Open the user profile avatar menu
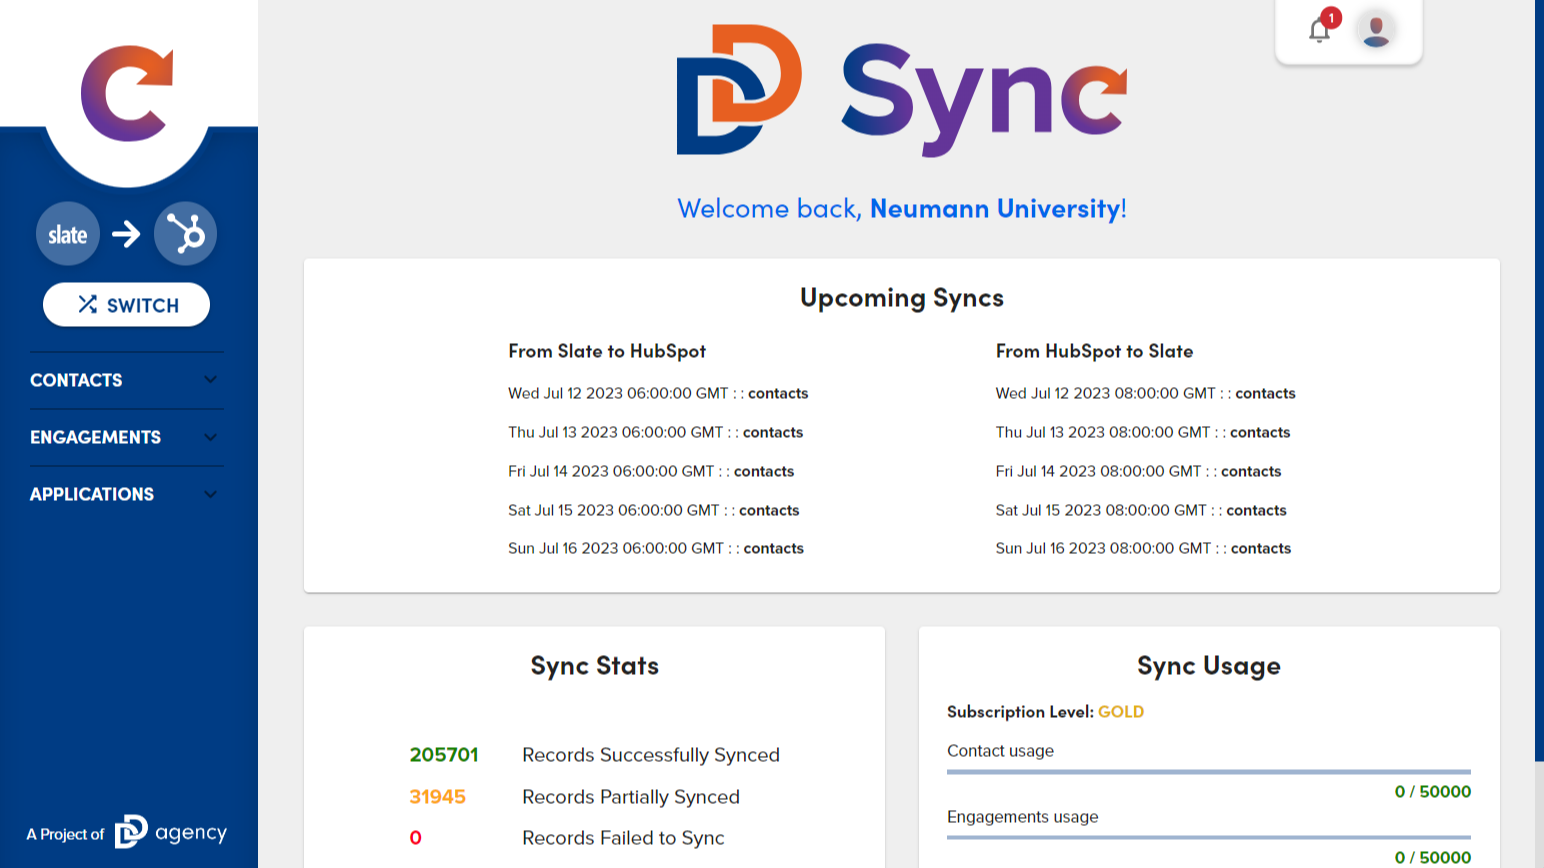1544x868 pixels. 1378,30
